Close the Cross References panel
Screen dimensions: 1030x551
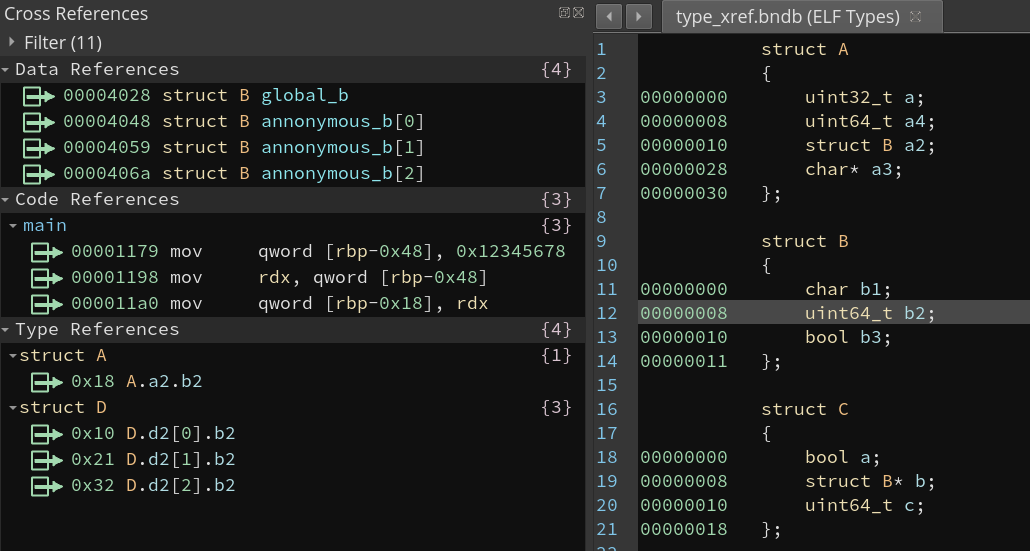(x=578, y=12)
